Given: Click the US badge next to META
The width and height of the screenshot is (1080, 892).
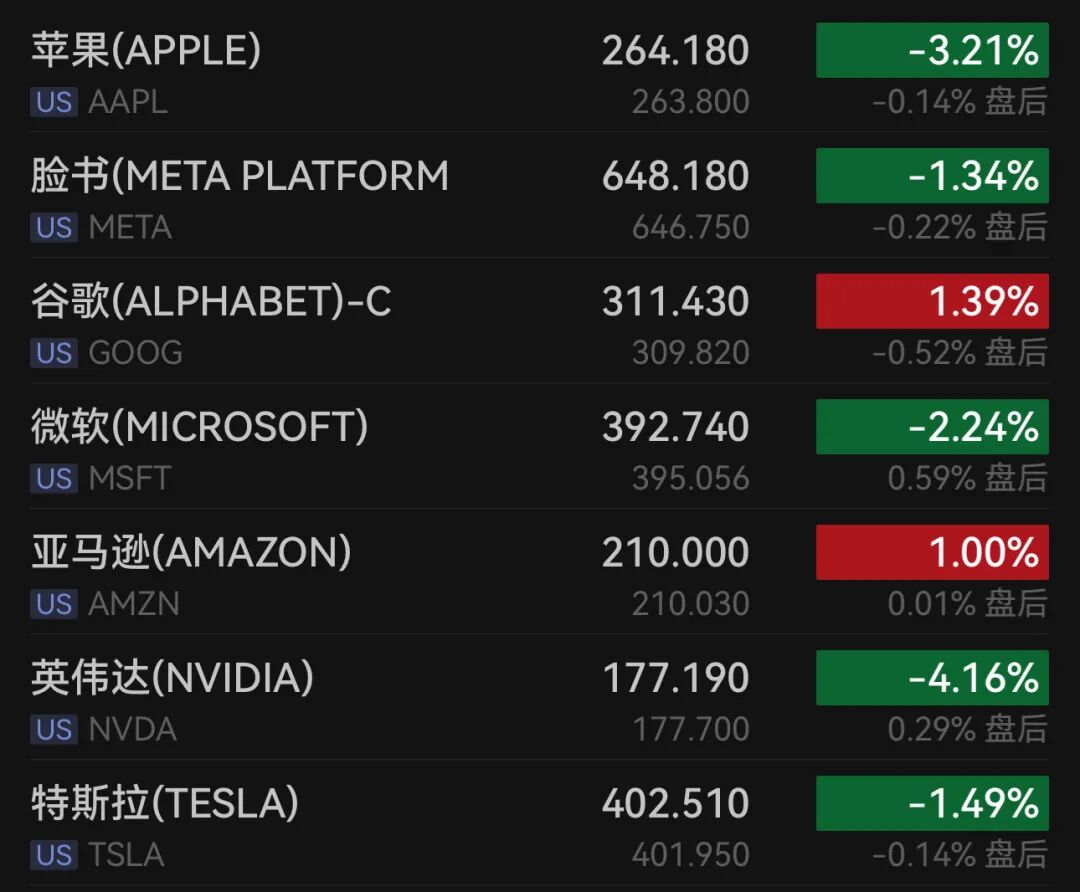Looking at the screenshot, I should coord(54,228).
